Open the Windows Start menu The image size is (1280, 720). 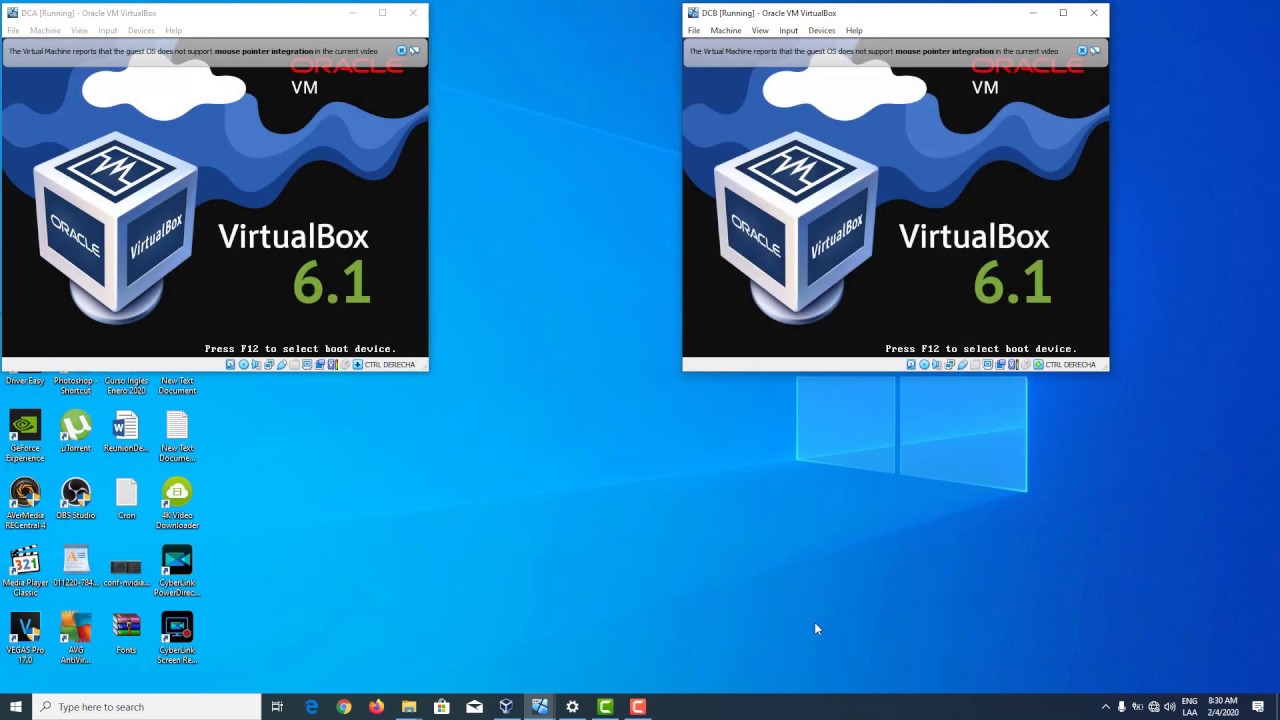pos(16,707)
